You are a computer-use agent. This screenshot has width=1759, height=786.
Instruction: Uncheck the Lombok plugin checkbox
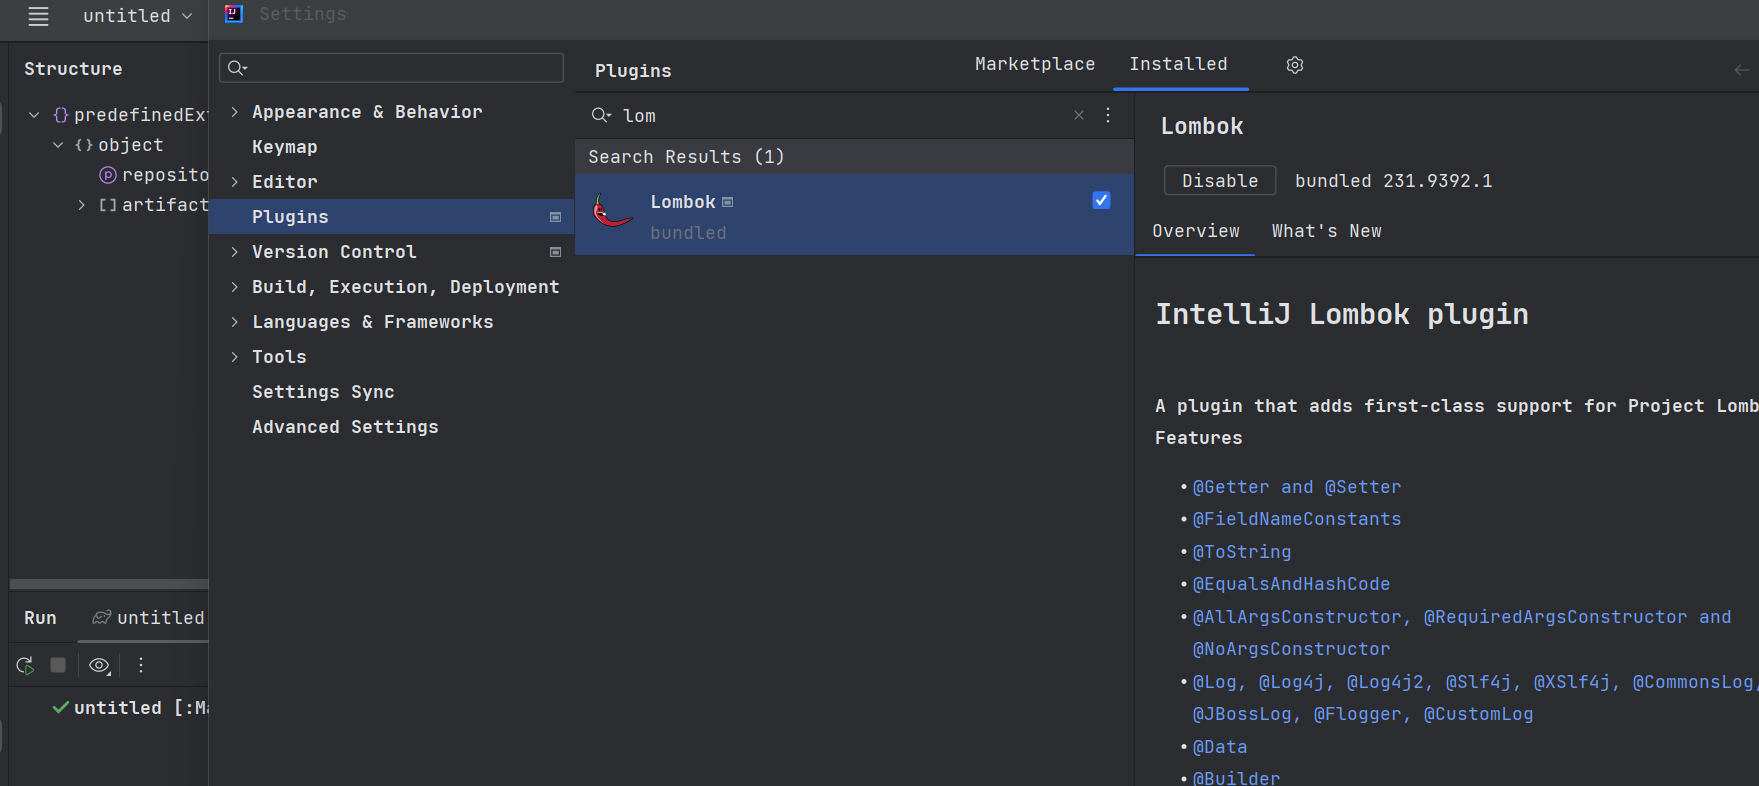[1101, 200]
